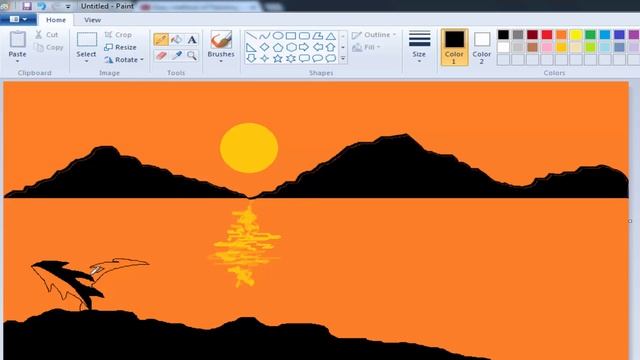The width and height of the screenshot is (640, 360).
Task: Choose the Hexagon shape
Action: [291, 47]
